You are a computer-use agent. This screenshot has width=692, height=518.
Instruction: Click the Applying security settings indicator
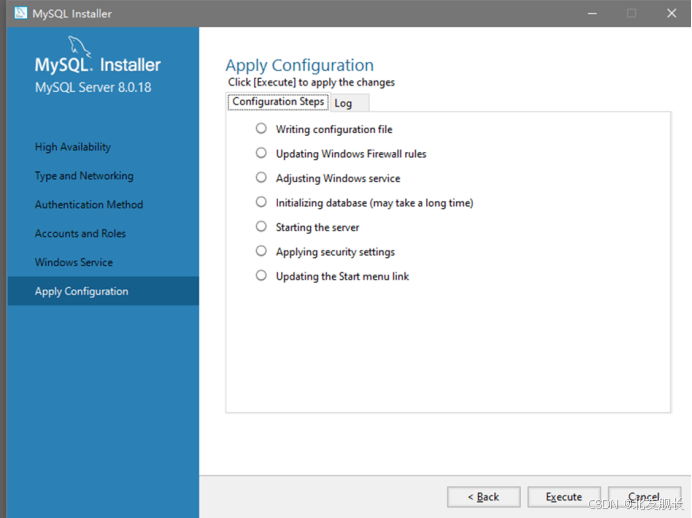tap(261, 251)
